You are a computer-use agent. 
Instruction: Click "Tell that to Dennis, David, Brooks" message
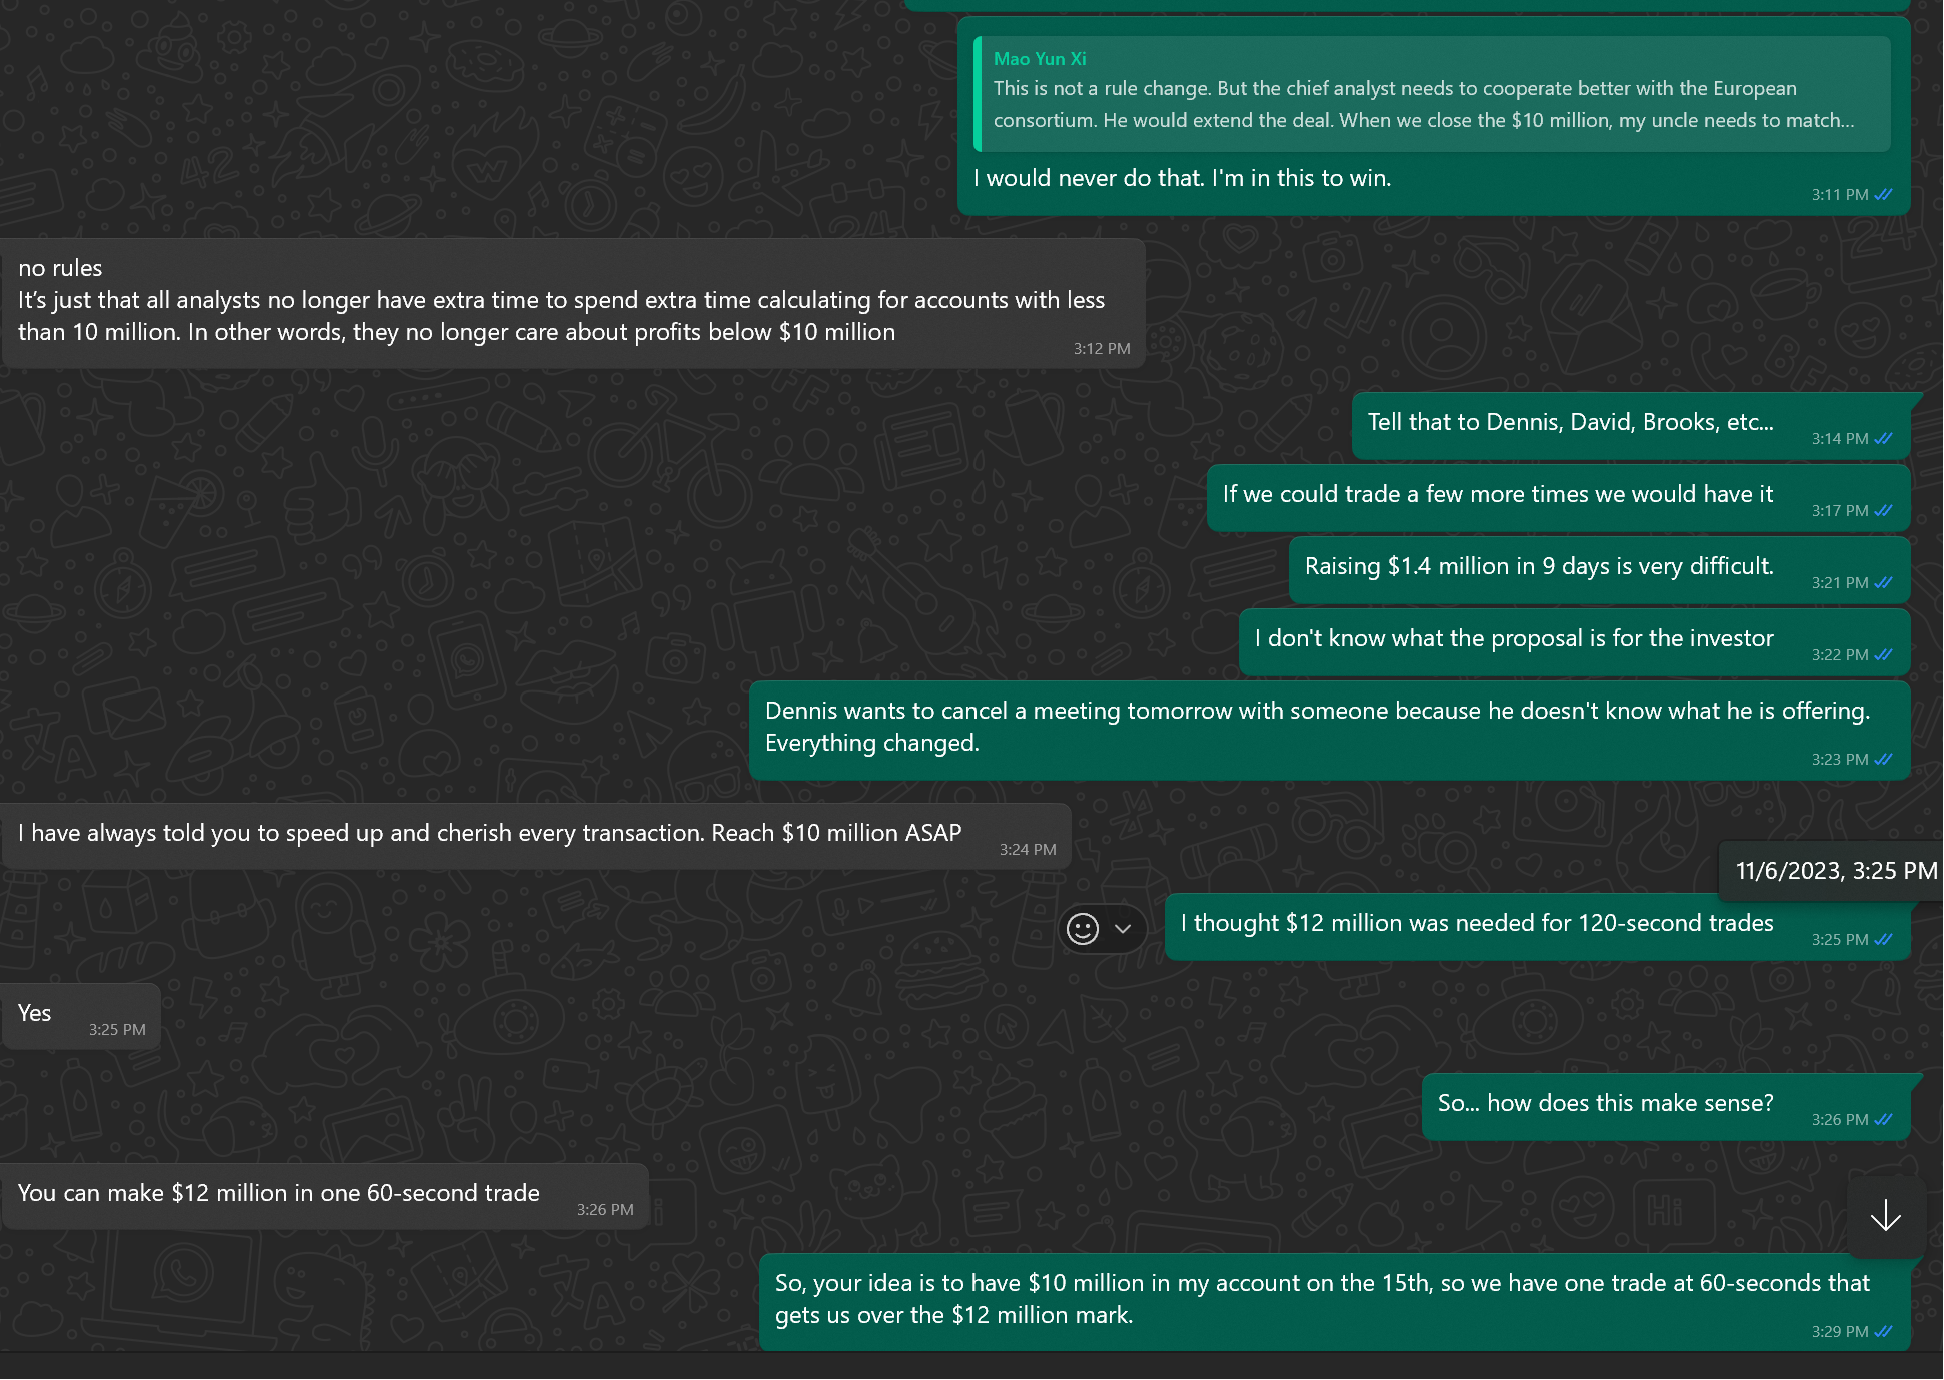(1570, 423)
